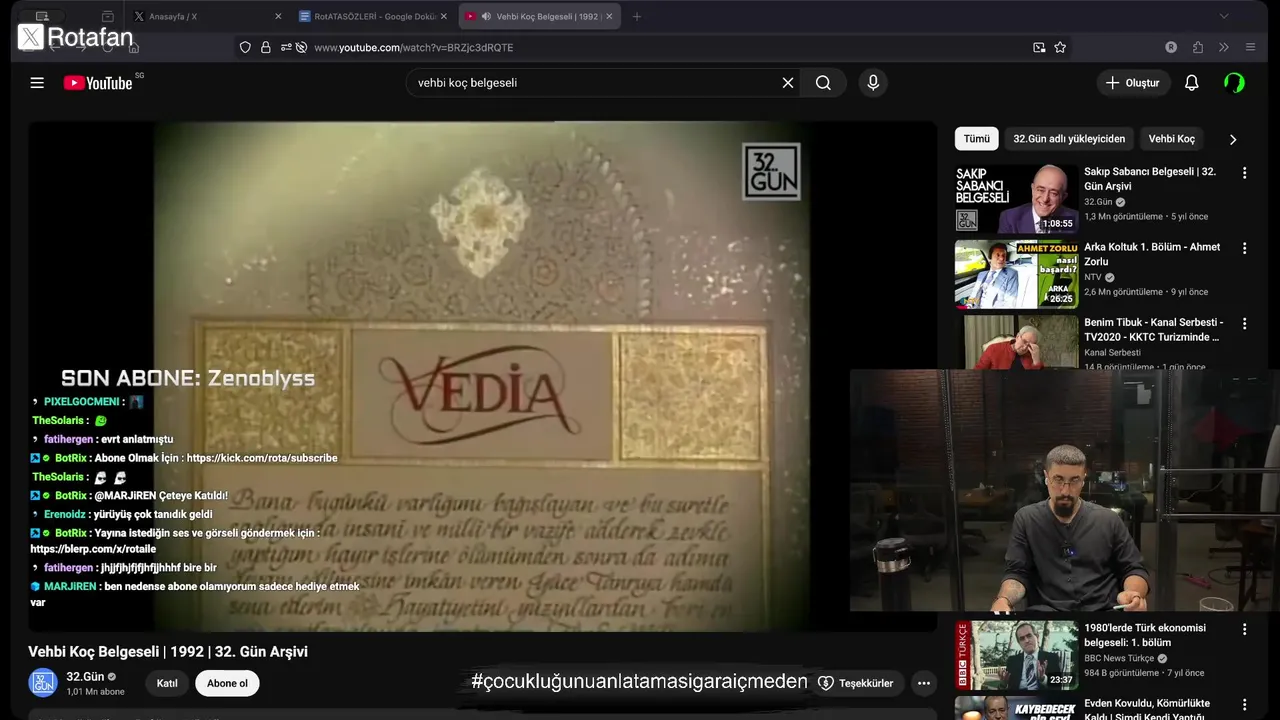More options for Benim Tibuk video
This screenshot has height=720, width=1280.
tap(1245, 324)
